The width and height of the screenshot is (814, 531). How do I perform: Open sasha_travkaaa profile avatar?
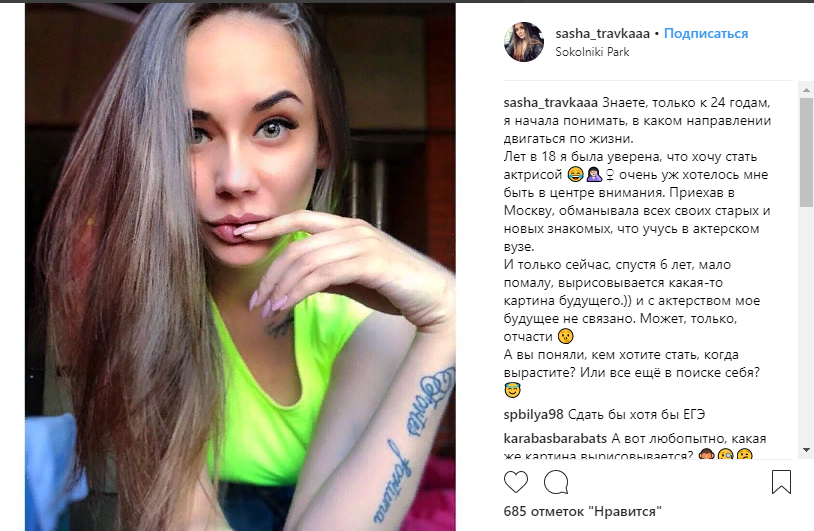(x=524, y=42)
